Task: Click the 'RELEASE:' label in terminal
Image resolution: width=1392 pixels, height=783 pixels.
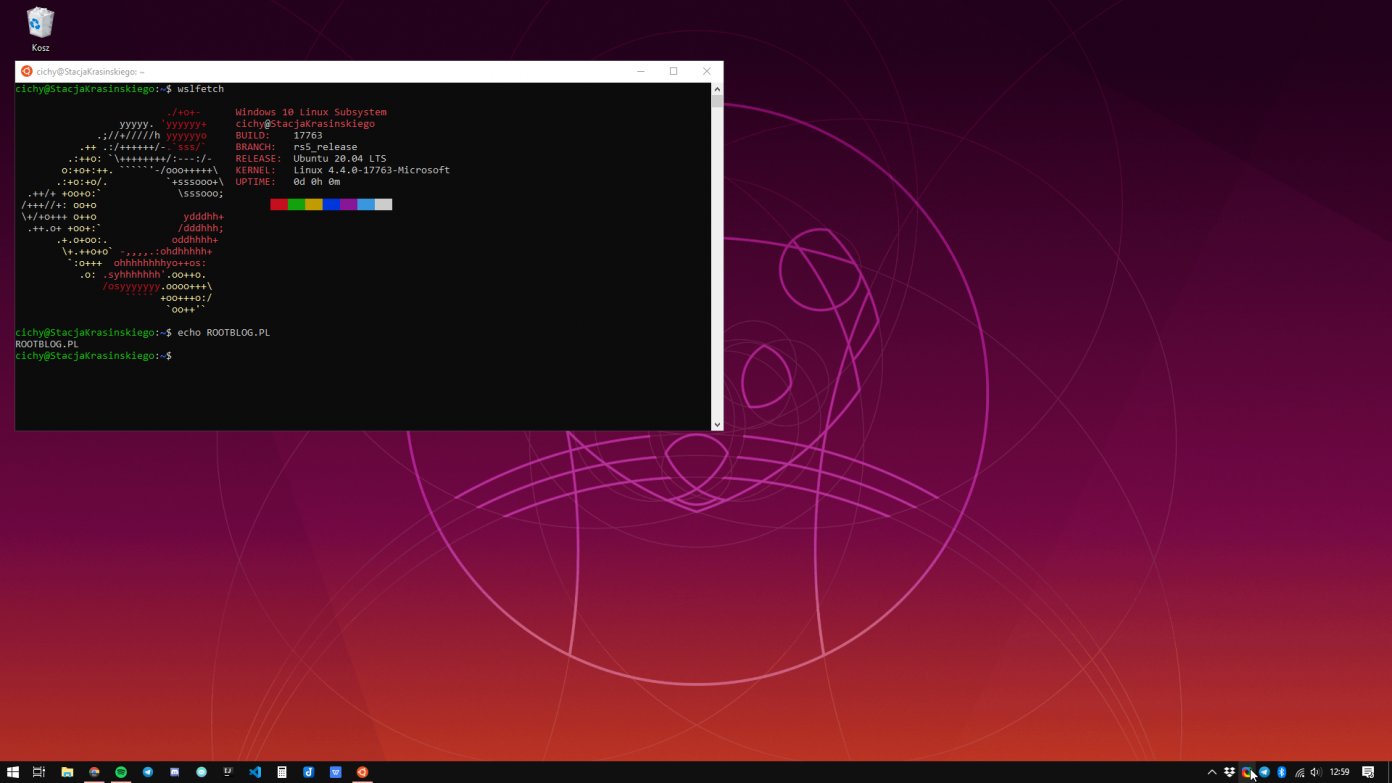Action: point(259,159)
